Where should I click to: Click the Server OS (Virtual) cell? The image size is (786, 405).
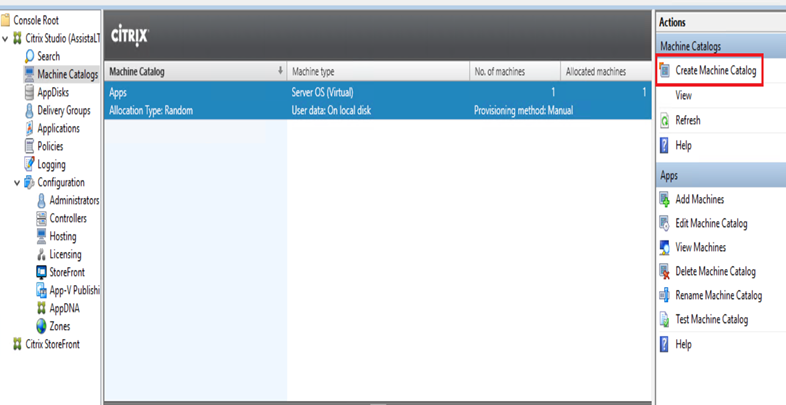[322, 92]
